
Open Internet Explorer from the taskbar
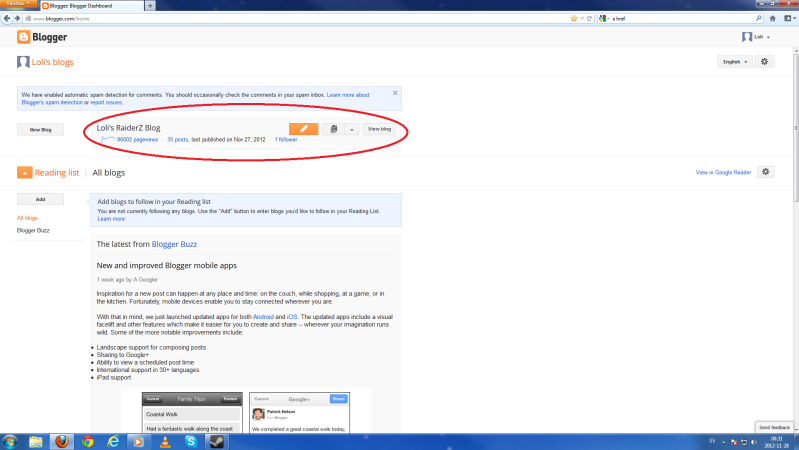coord(113,442)
